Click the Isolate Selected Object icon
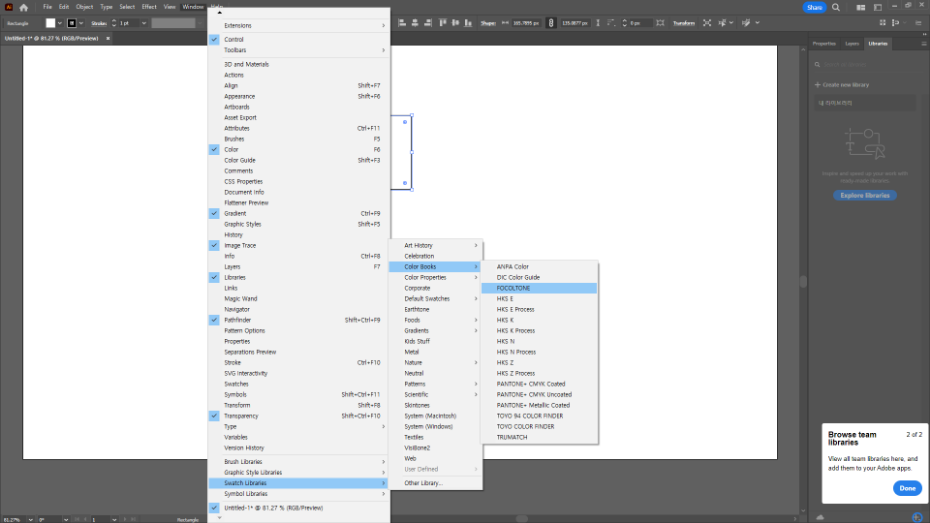Screen dimensions: 930x523 coord(707,23)
